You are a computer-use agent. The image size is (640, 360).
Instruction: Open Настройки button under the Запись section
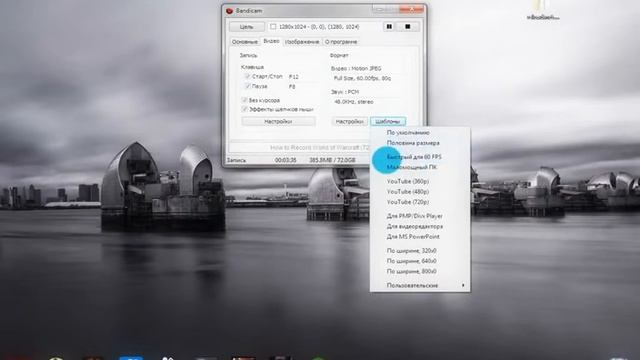point(278,122)
